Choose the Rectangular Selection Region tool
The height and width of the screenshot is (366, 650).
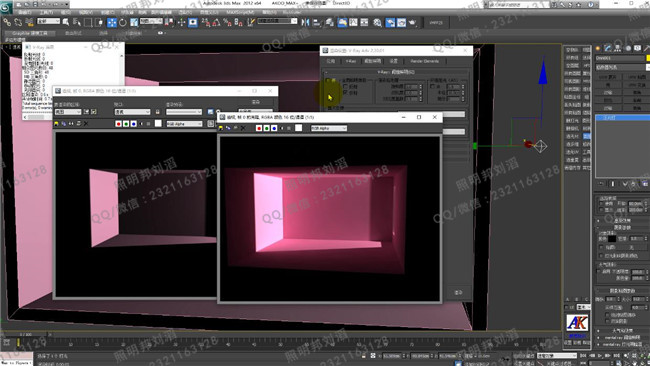click(88, 22)
